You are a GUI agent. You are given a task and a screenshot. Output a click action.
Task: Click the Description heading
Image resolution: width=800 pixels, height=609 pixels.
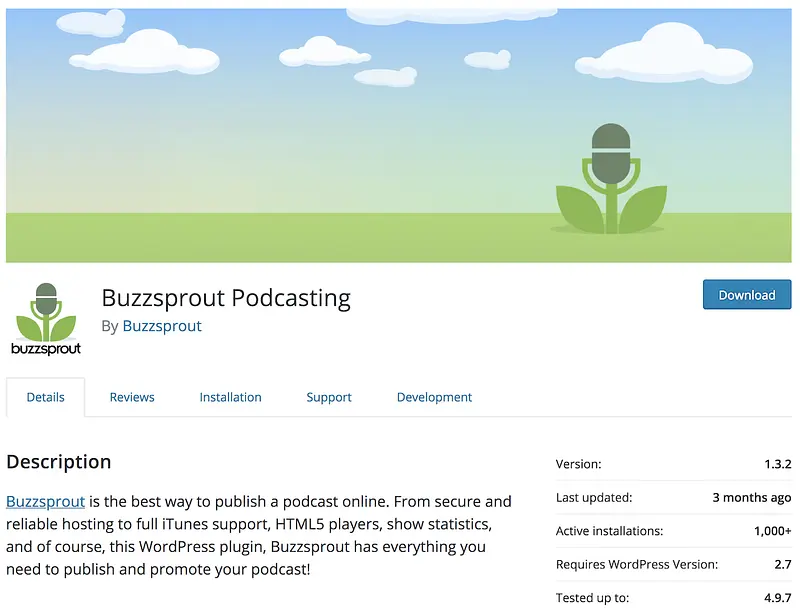pos(59,462)
